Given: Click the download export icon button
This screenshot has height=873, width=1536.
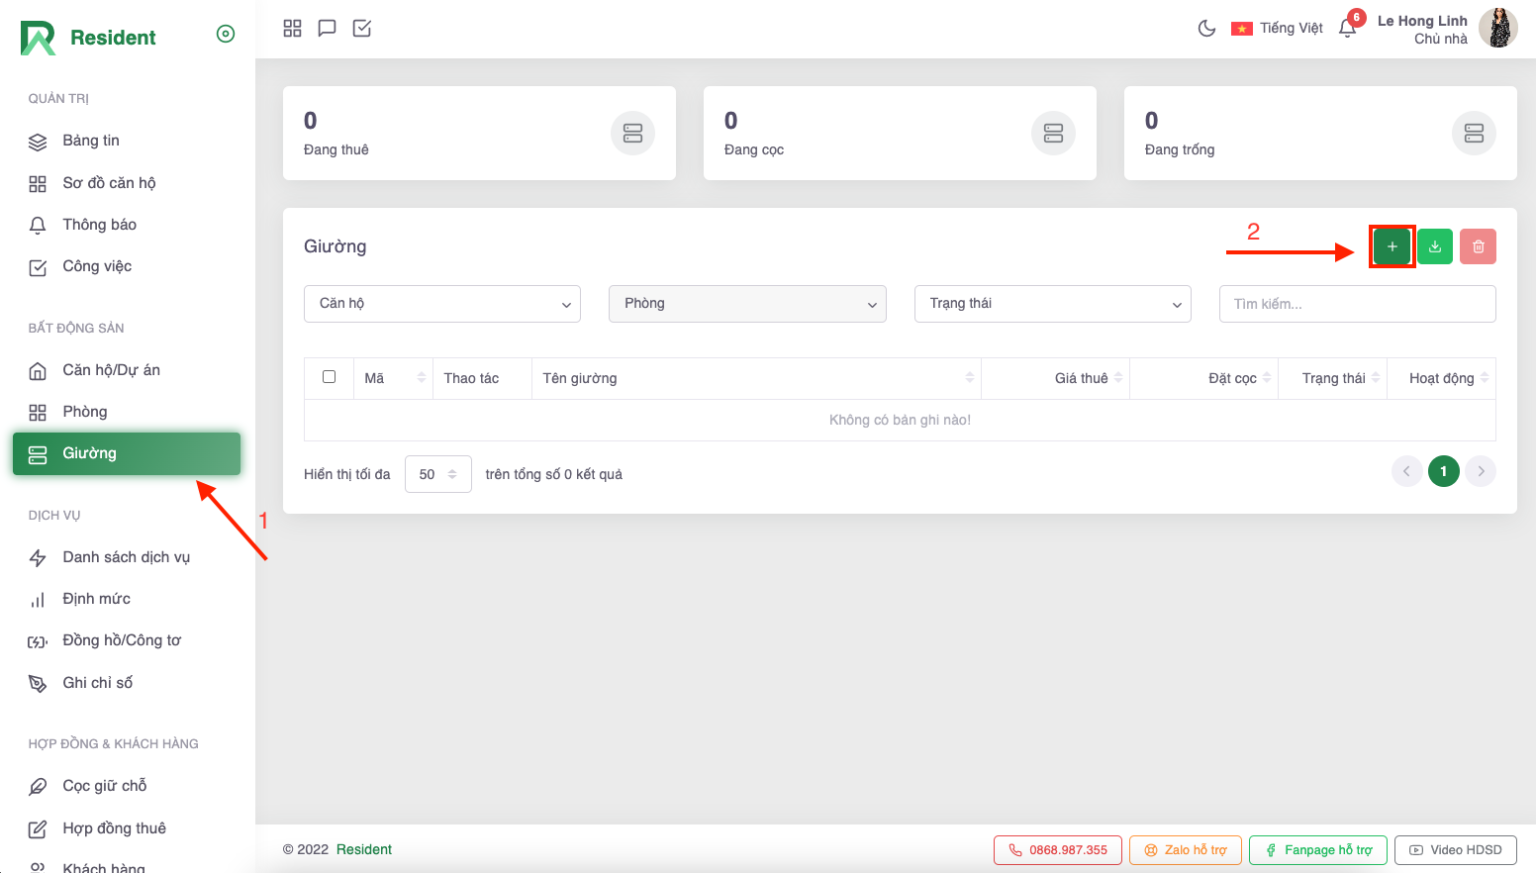Looking at the screenshot, I should (1435, 247).
